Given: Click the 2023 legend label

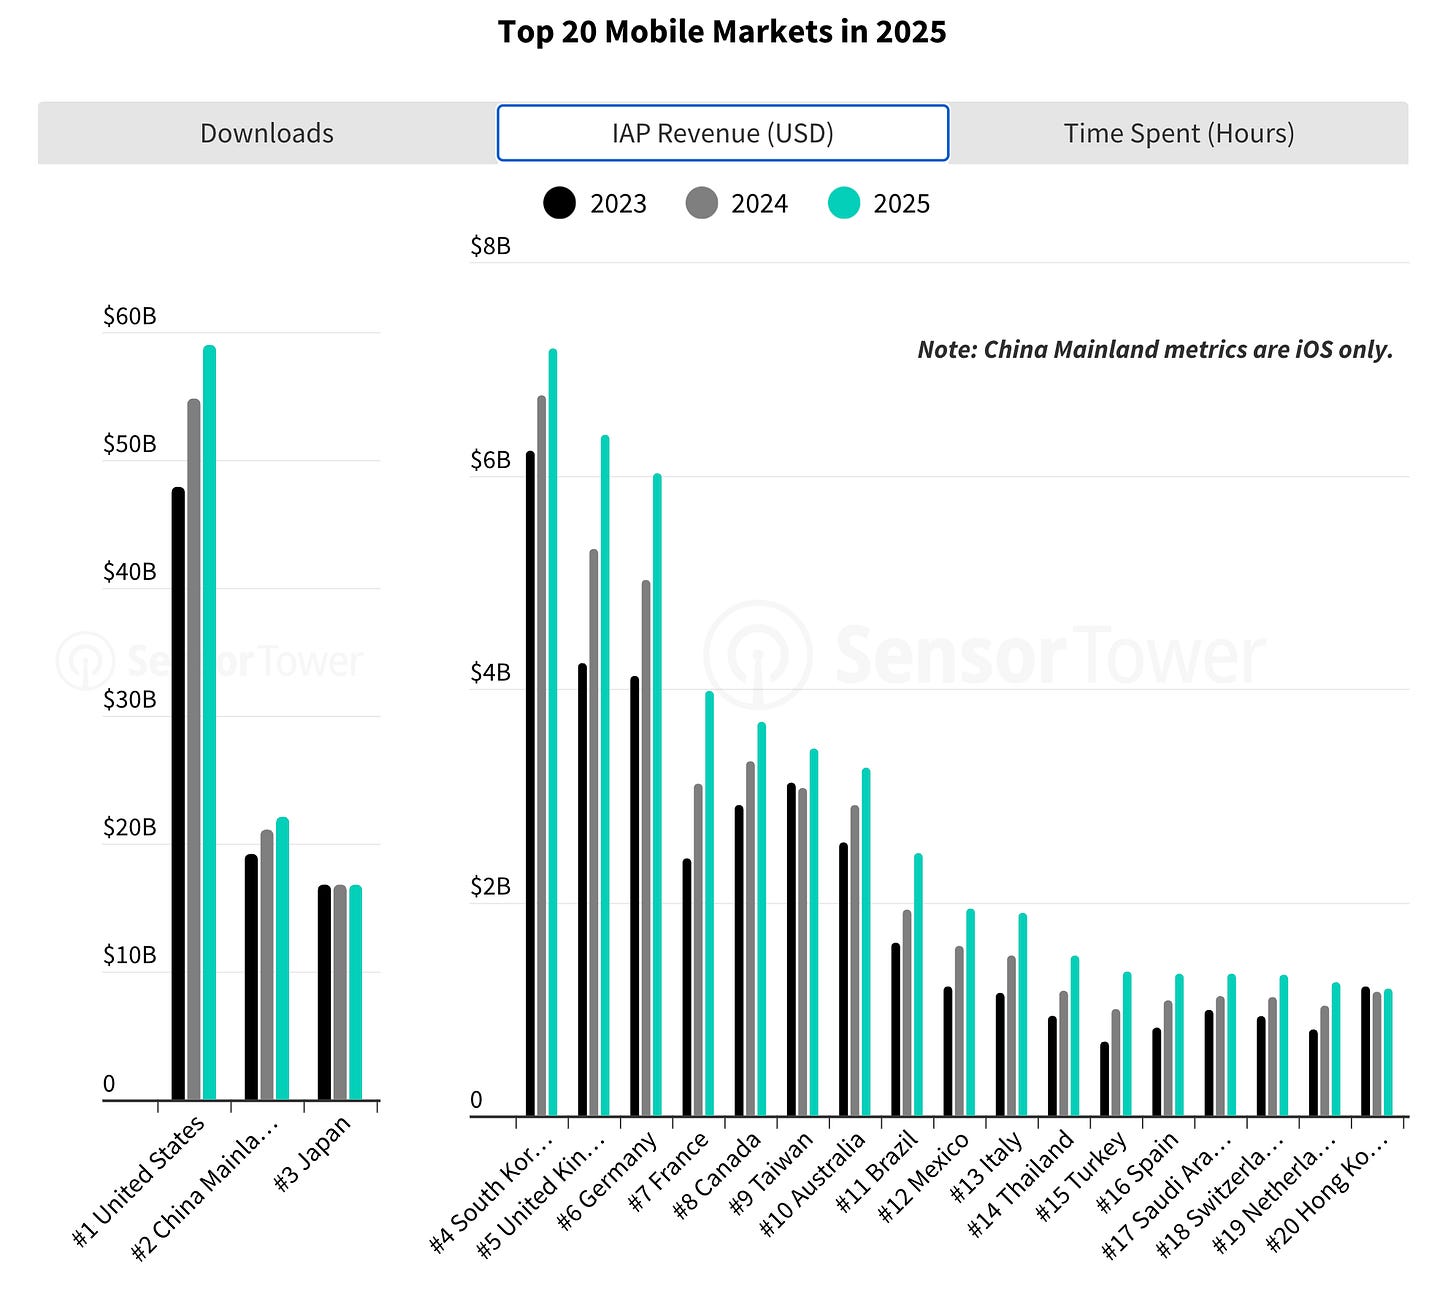Looking at the screenshot, I should coord(618,204).
